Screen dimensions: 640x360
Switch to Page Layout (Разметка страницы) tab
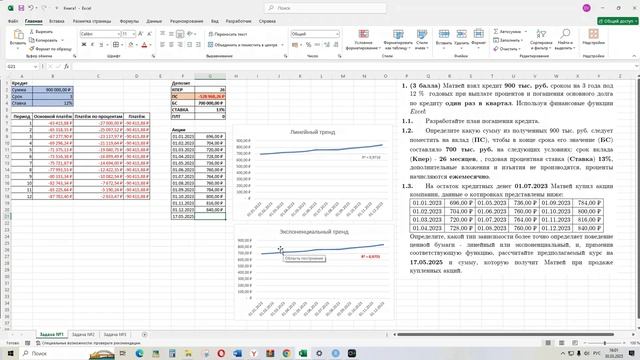(x=92, y=21)
